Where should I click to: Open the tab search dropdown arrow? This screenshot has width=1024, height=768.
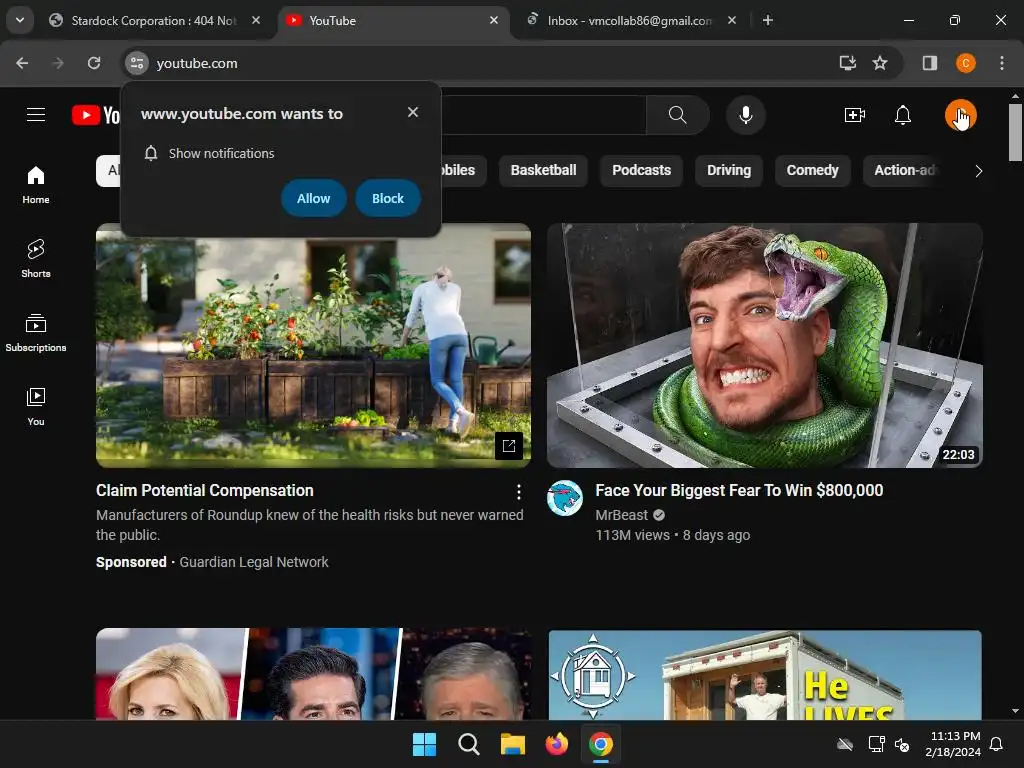click(20, 20)
